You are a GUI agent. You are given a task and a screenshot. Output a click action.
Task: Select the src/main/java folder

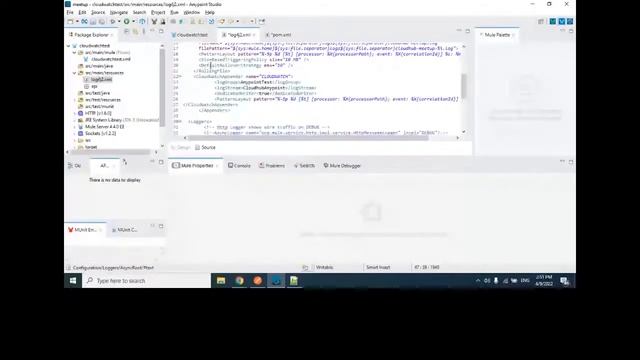96,66
